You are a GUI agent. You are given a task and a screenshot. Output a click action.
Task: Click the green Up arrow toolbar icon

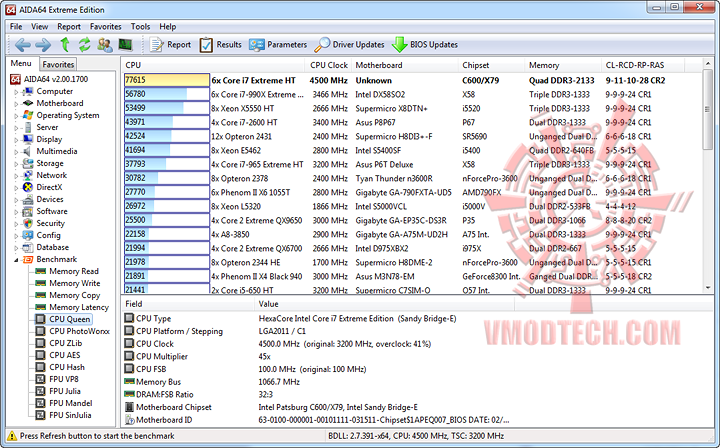65,45
